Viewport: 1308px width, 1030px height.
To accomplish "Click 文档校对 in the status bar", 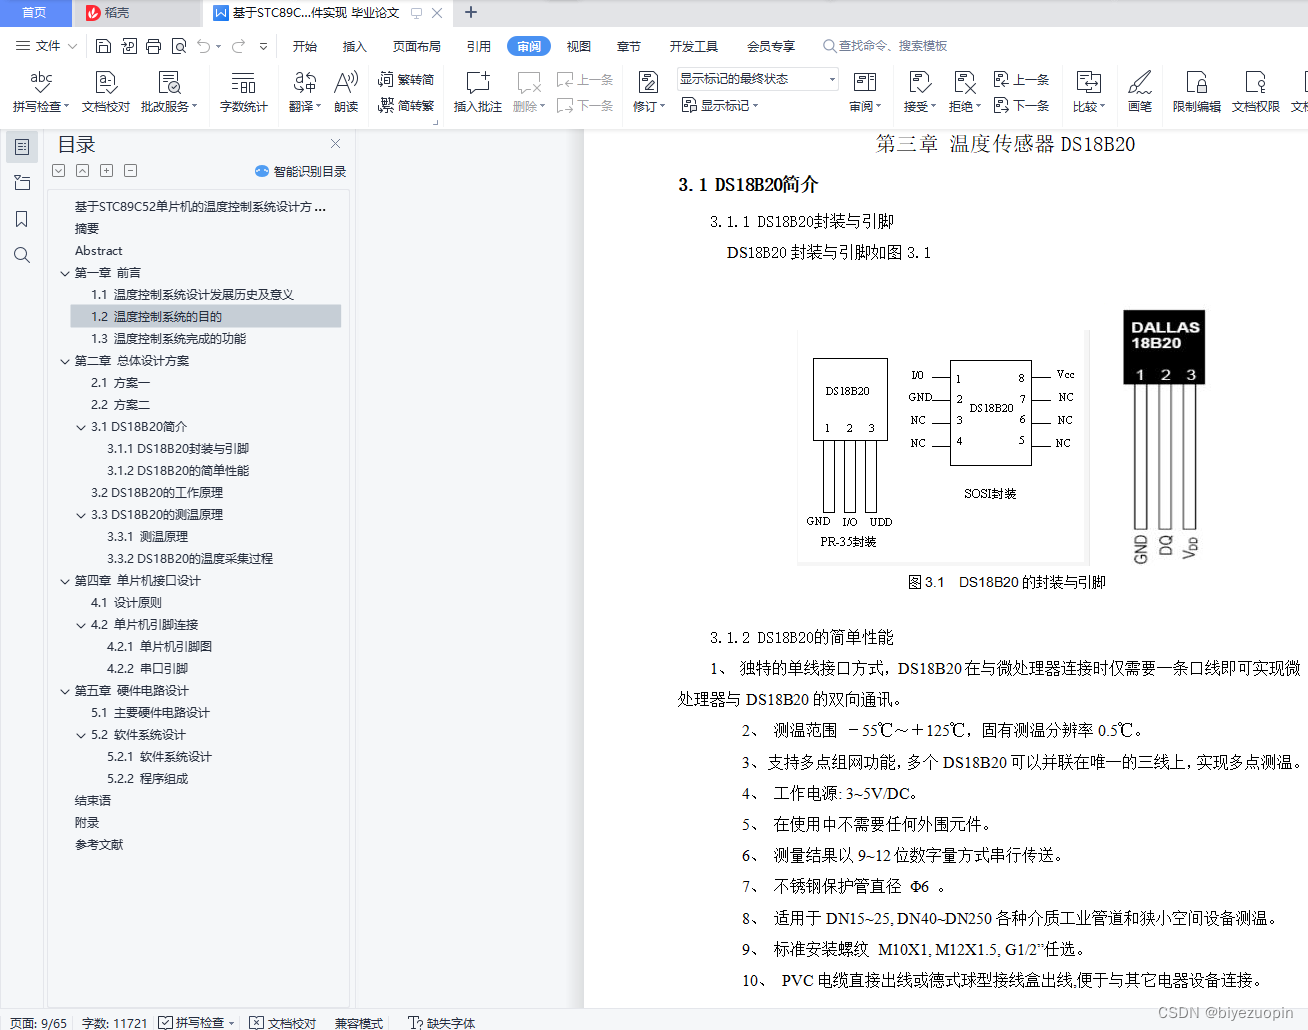I will [283, 1022].
